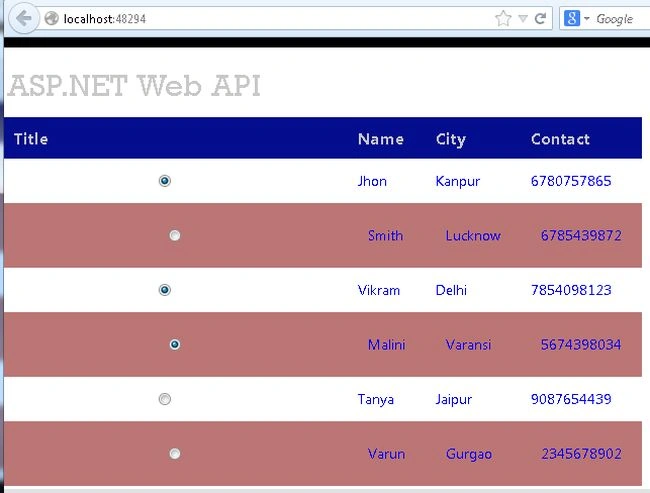Click the Title column header

click(x=31, y=138)
